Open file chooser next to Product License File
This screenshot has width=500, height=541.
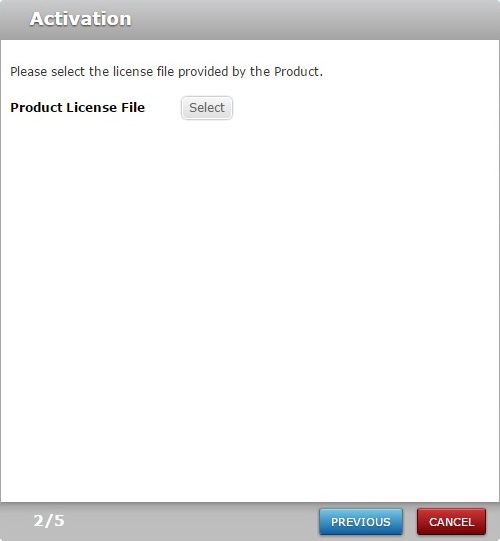click(x=207, y=108)
